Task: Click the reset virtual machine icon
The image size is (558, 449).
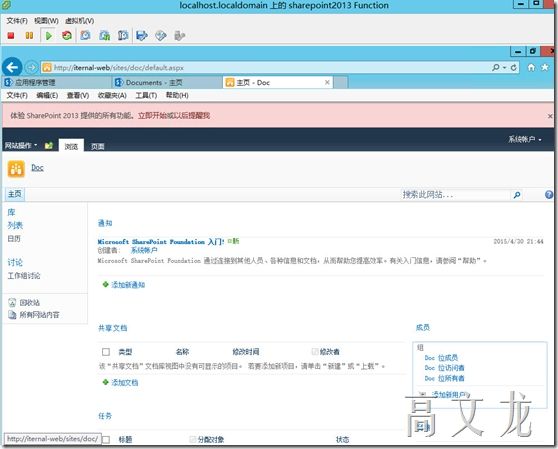Action: (x=67, y=36)
